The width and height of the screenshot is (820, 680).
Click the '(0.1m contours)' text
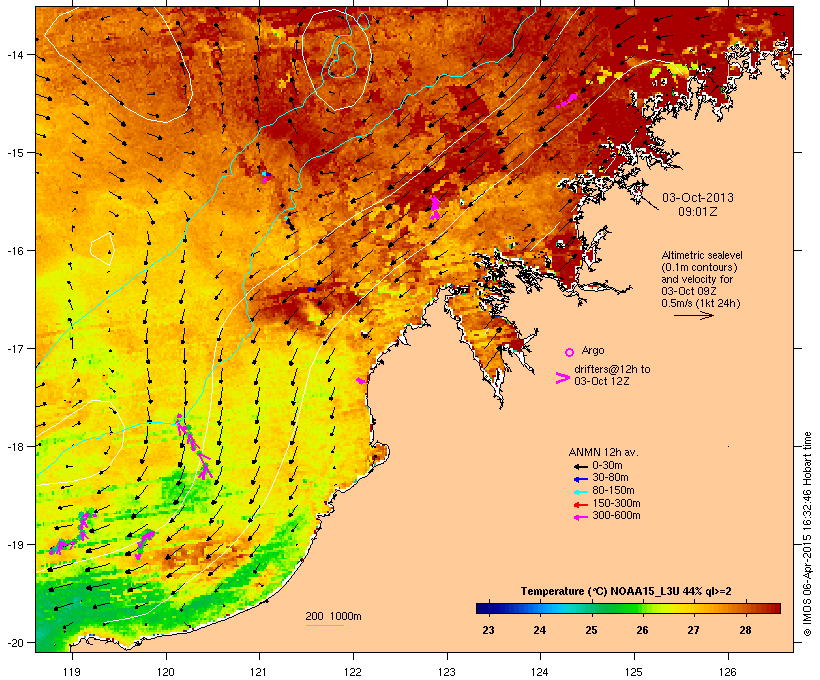click(699, 267)
